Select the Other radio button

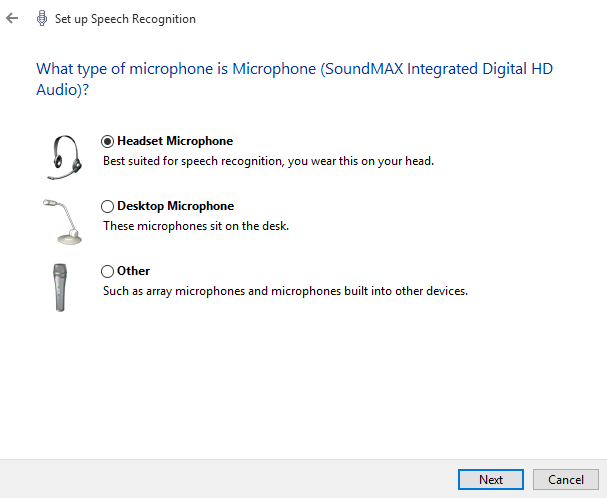click(x=107, y=271)
